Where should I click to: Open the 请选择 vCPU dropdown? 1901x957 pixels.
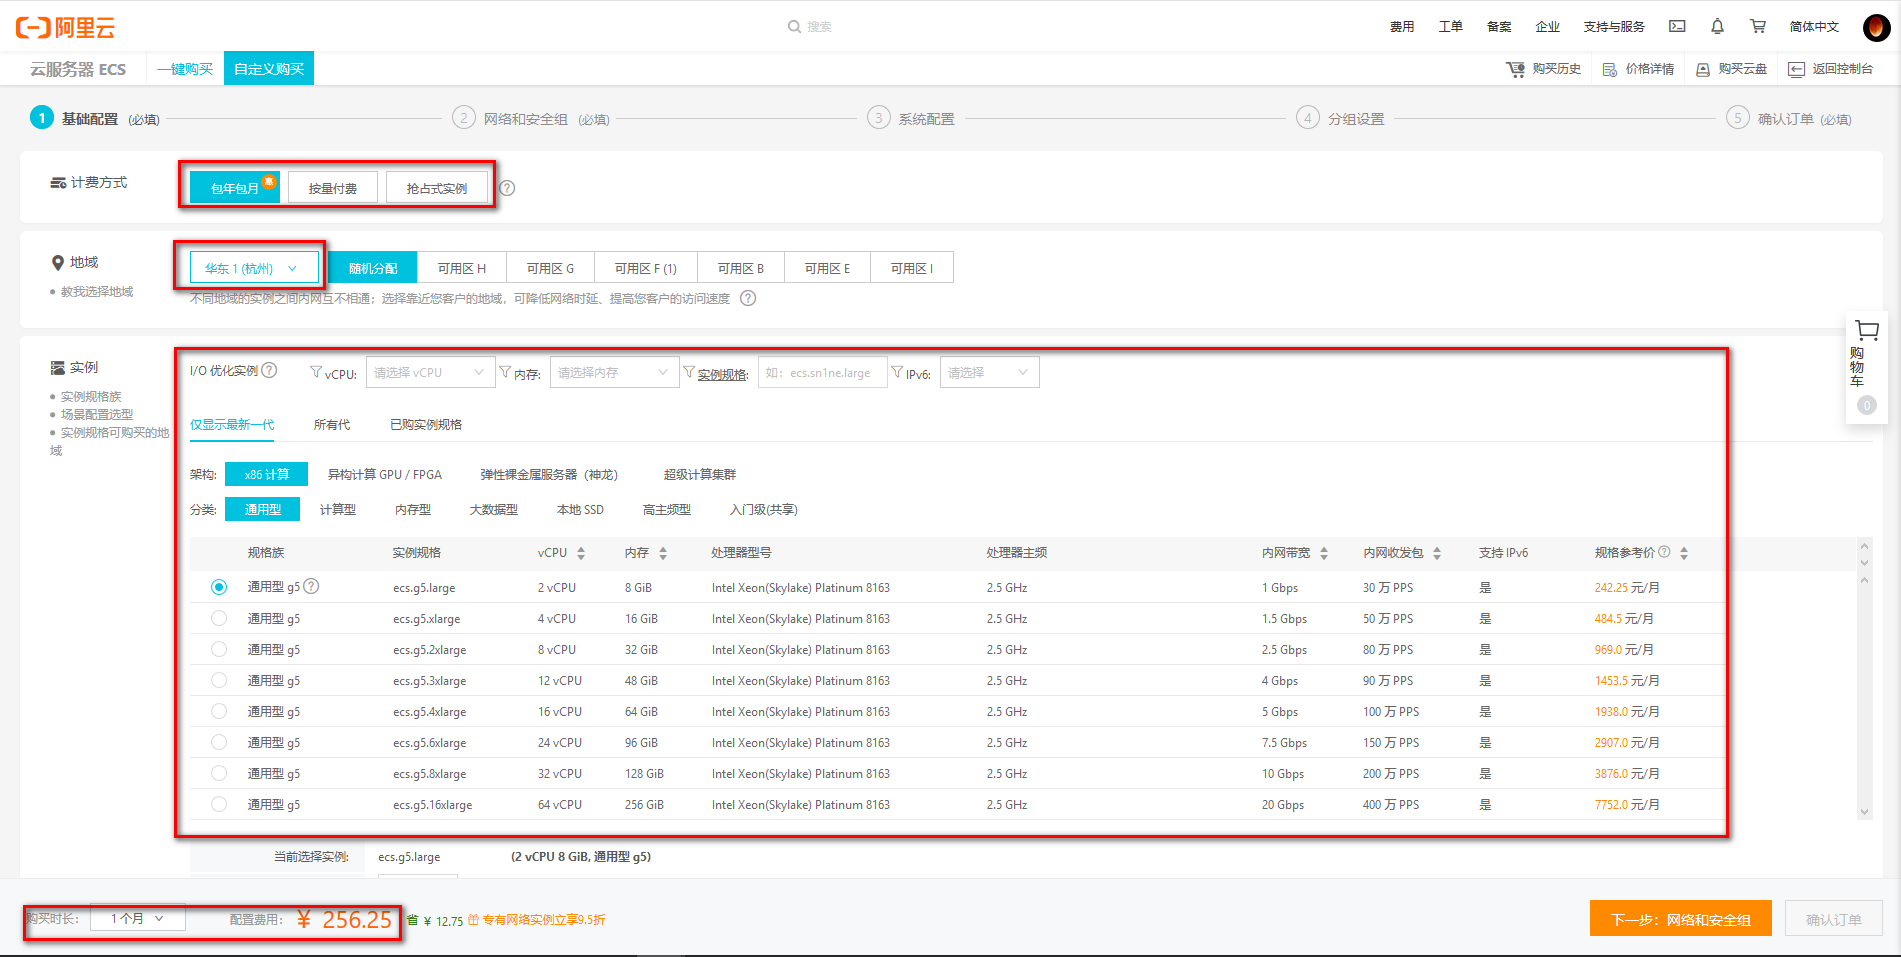point(430,372)
